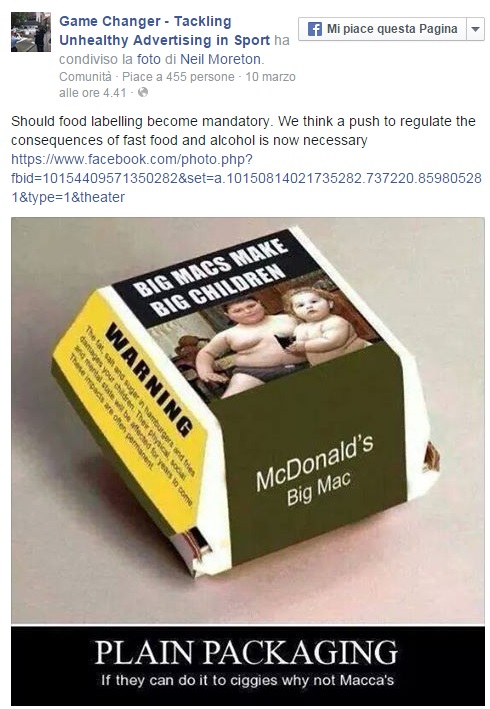Click the "McDonald's Big Mac" box label
This screenshot has width=490, height=709.
315,470
